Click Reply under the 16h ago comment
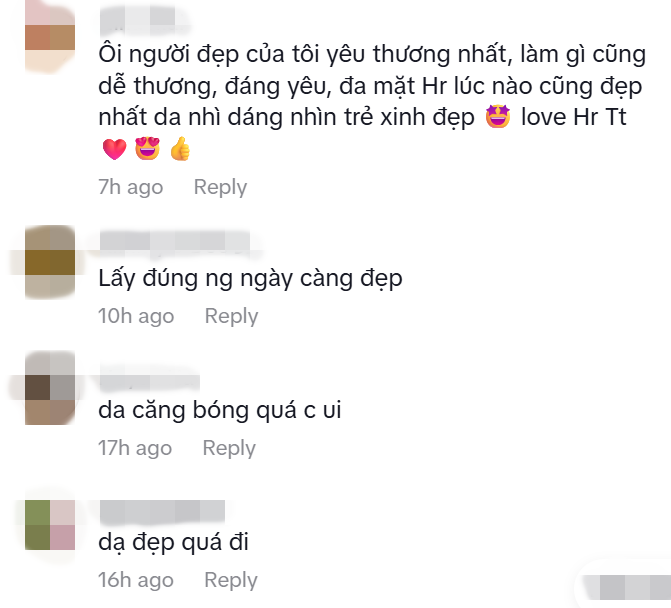671x608 pixels. 231,580
